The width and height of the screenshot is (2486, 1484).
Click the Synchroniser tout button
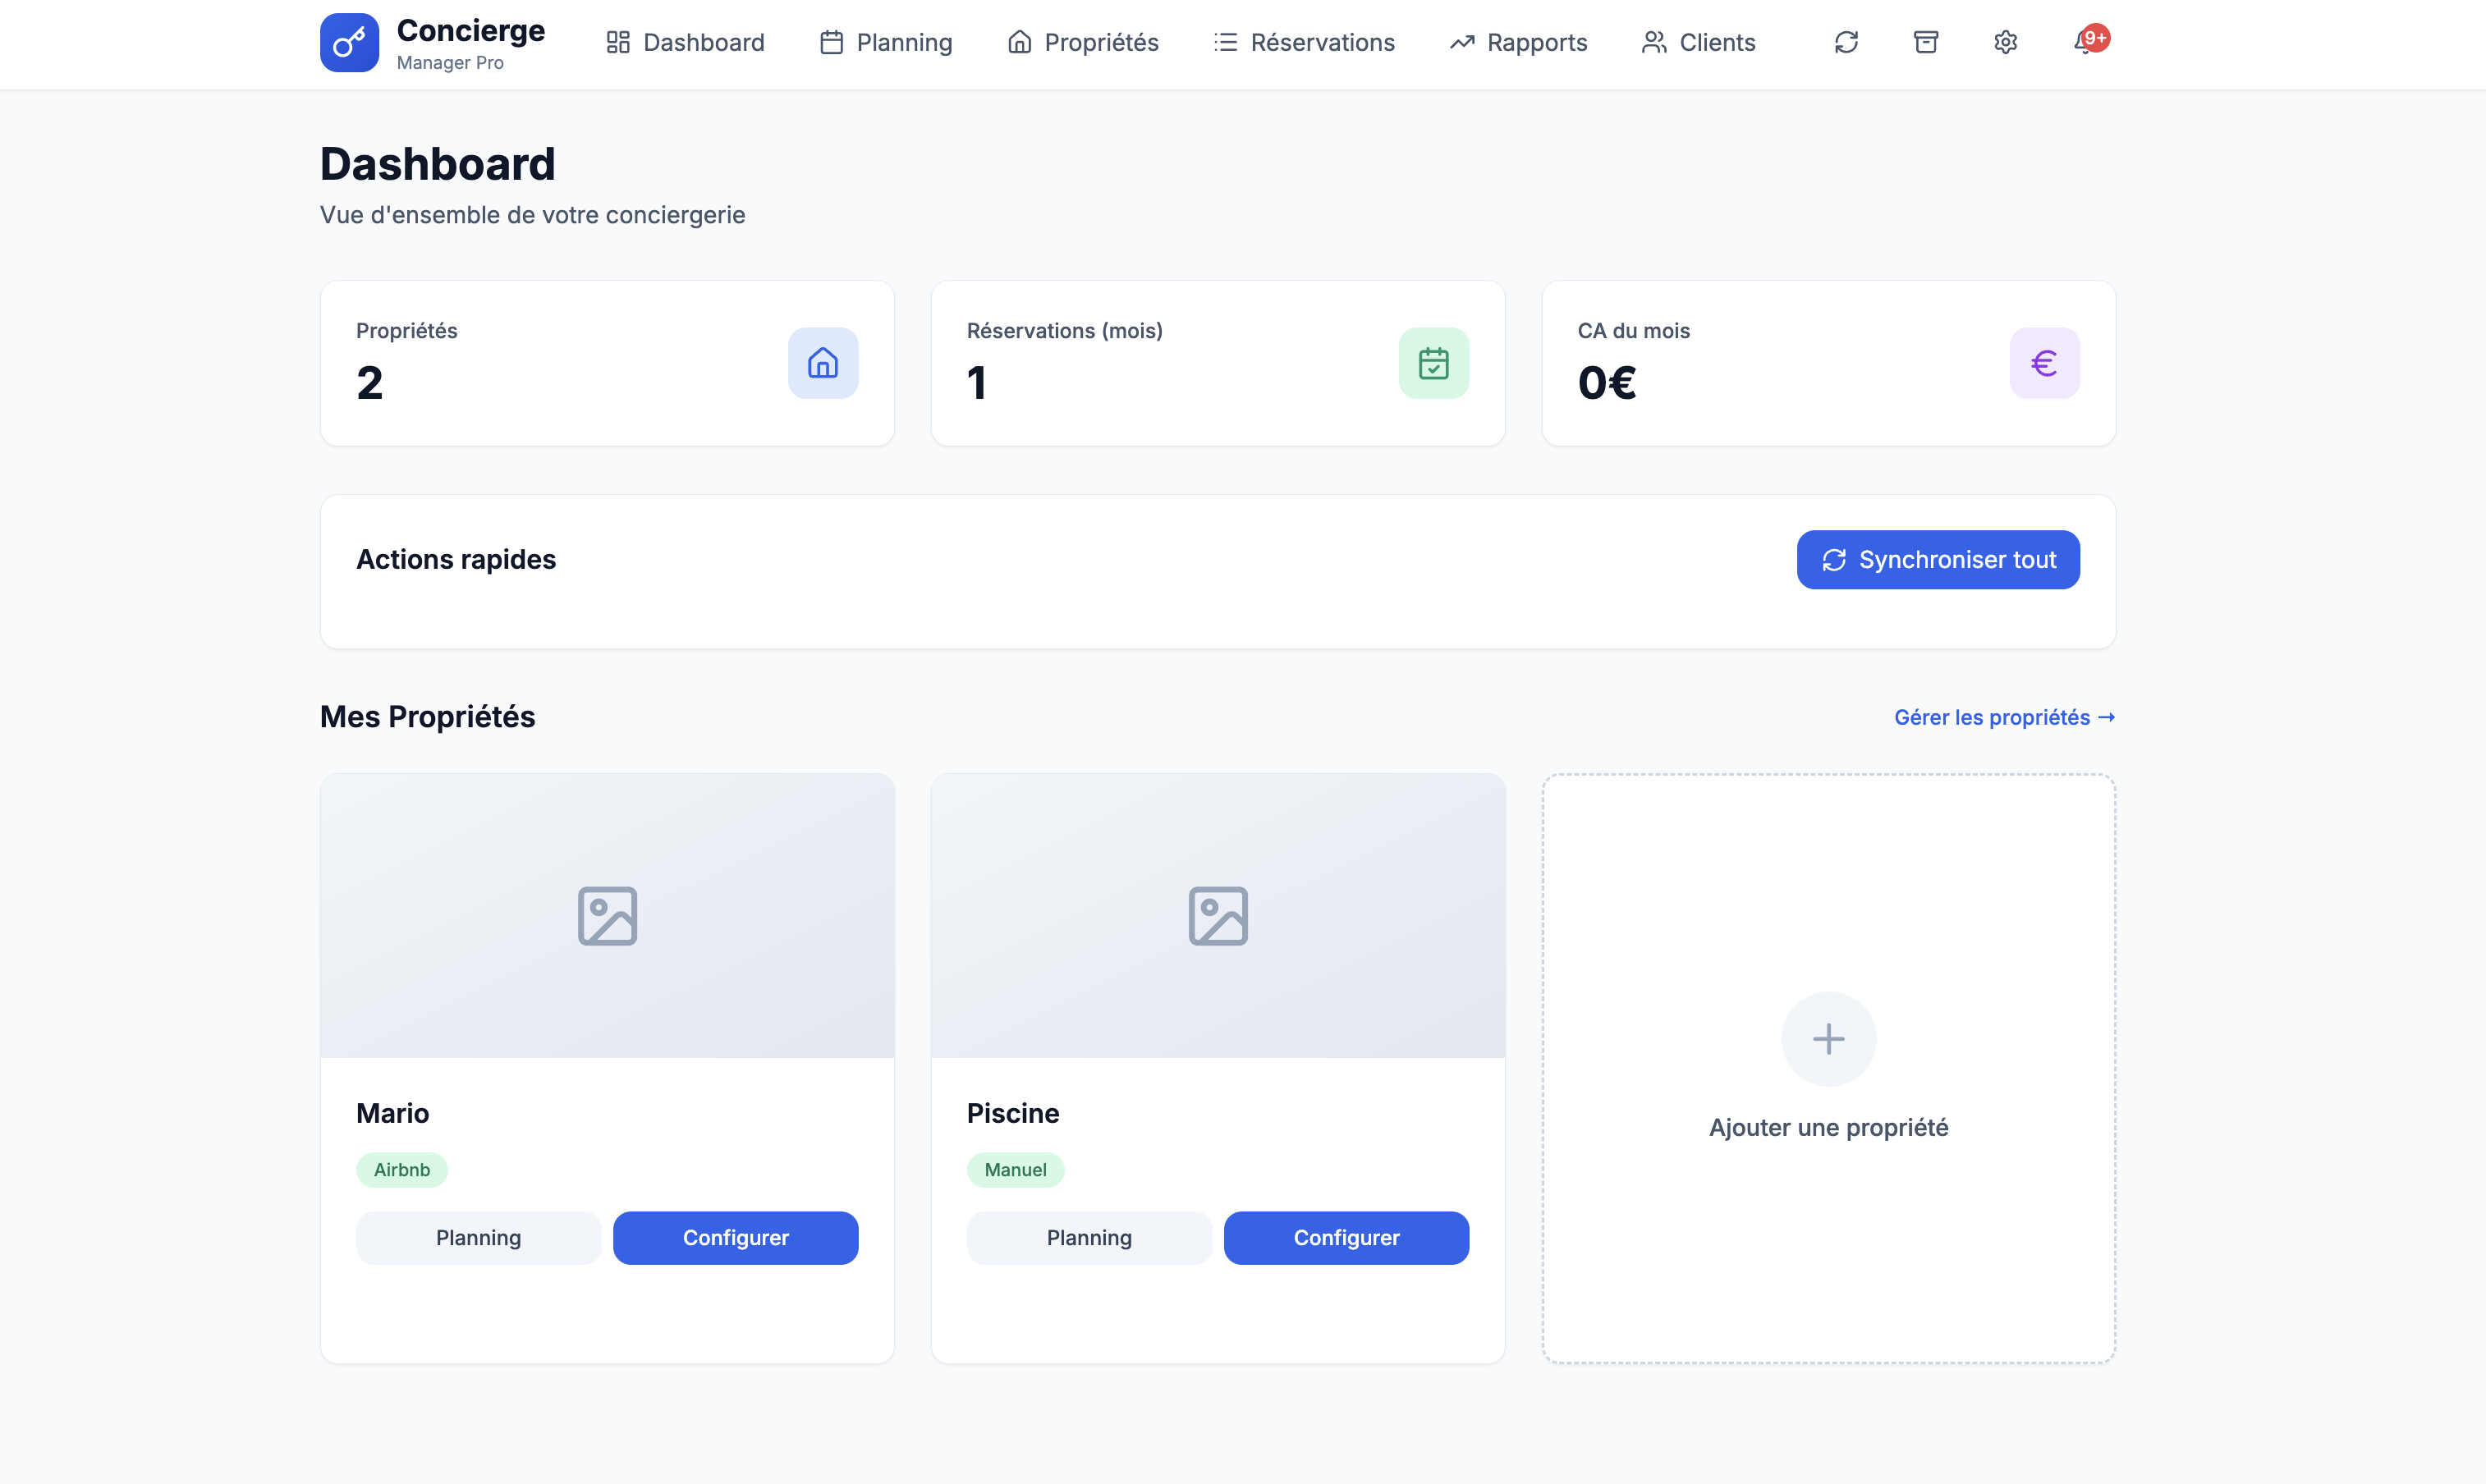click(1937, 559)
